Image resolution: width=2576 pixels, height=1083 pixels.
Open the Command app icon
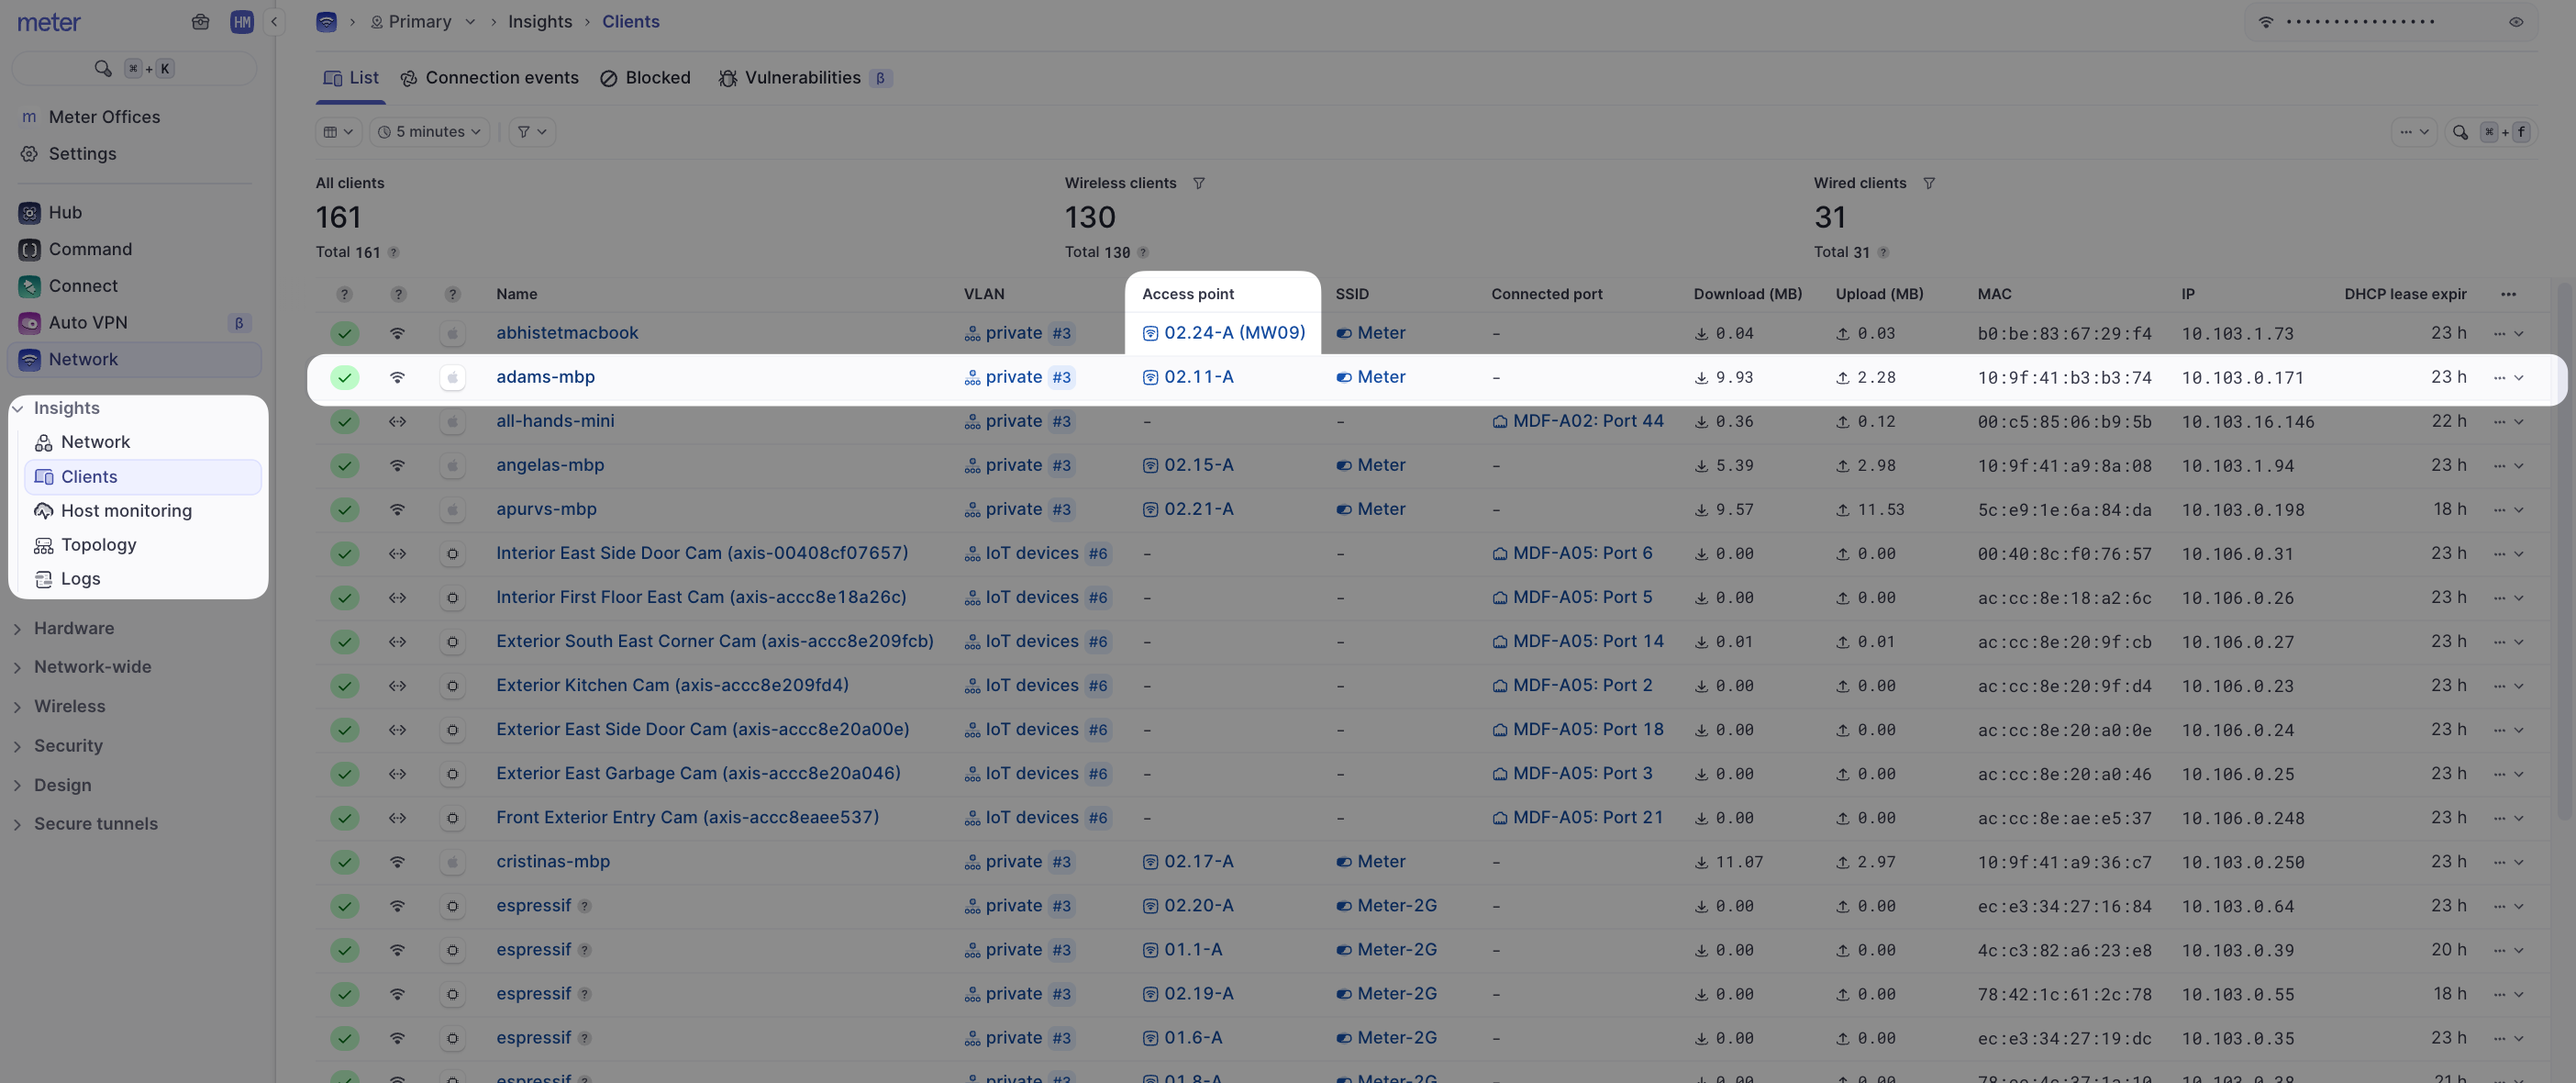pyautogui.click(x=29, y=249)
